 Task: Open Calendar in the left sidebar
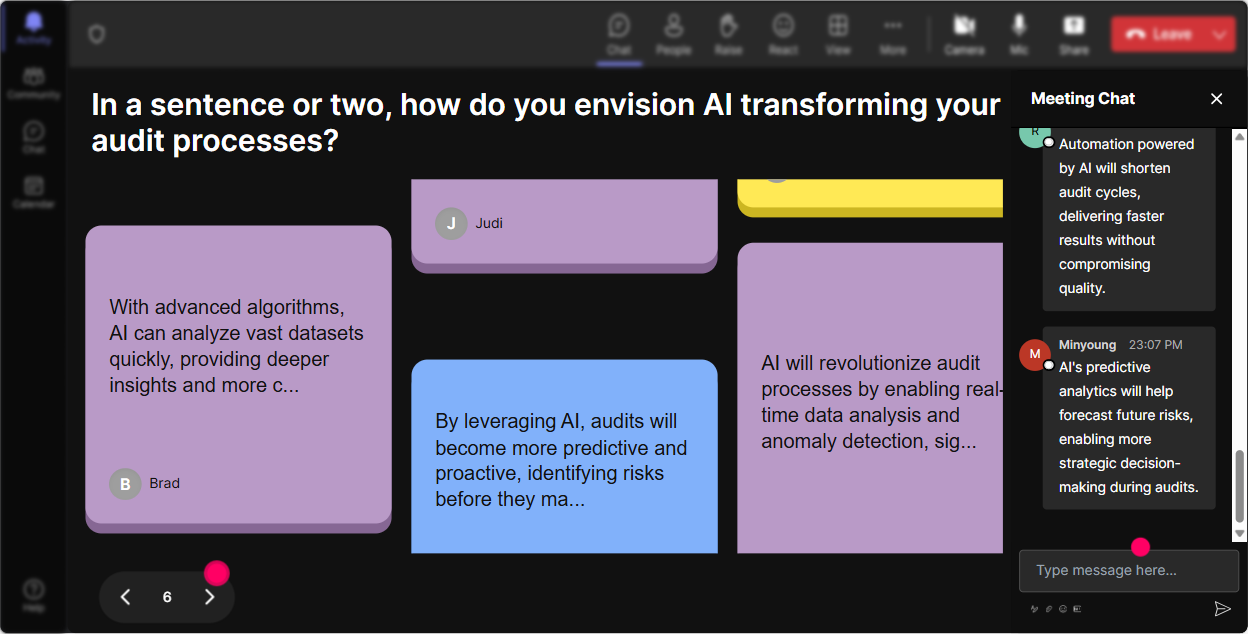[33, 192]
